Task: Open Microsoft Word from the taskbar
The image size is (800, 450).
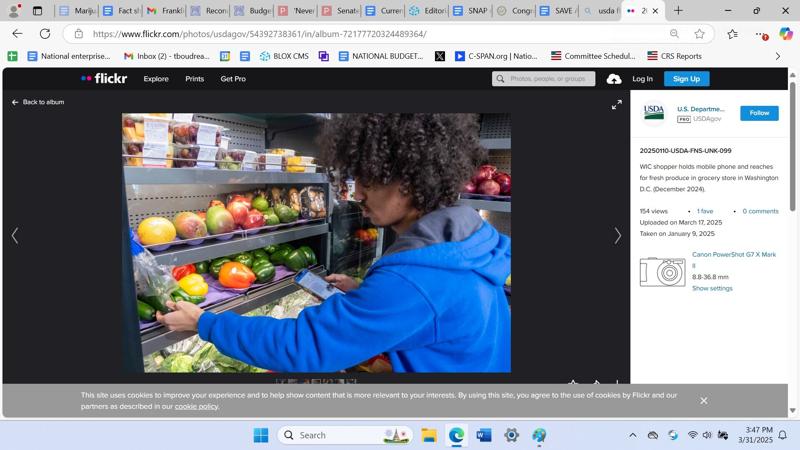Action: 484,435
